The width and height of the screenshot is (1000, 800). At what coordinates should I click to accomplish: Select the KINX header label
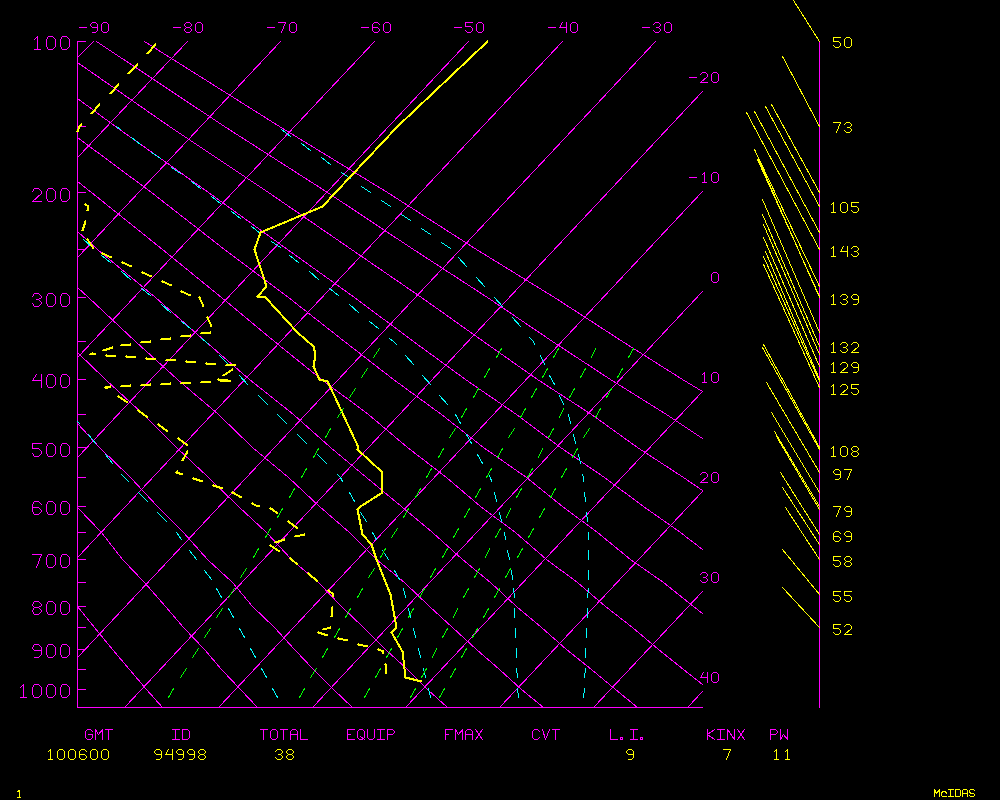point(726,735)
